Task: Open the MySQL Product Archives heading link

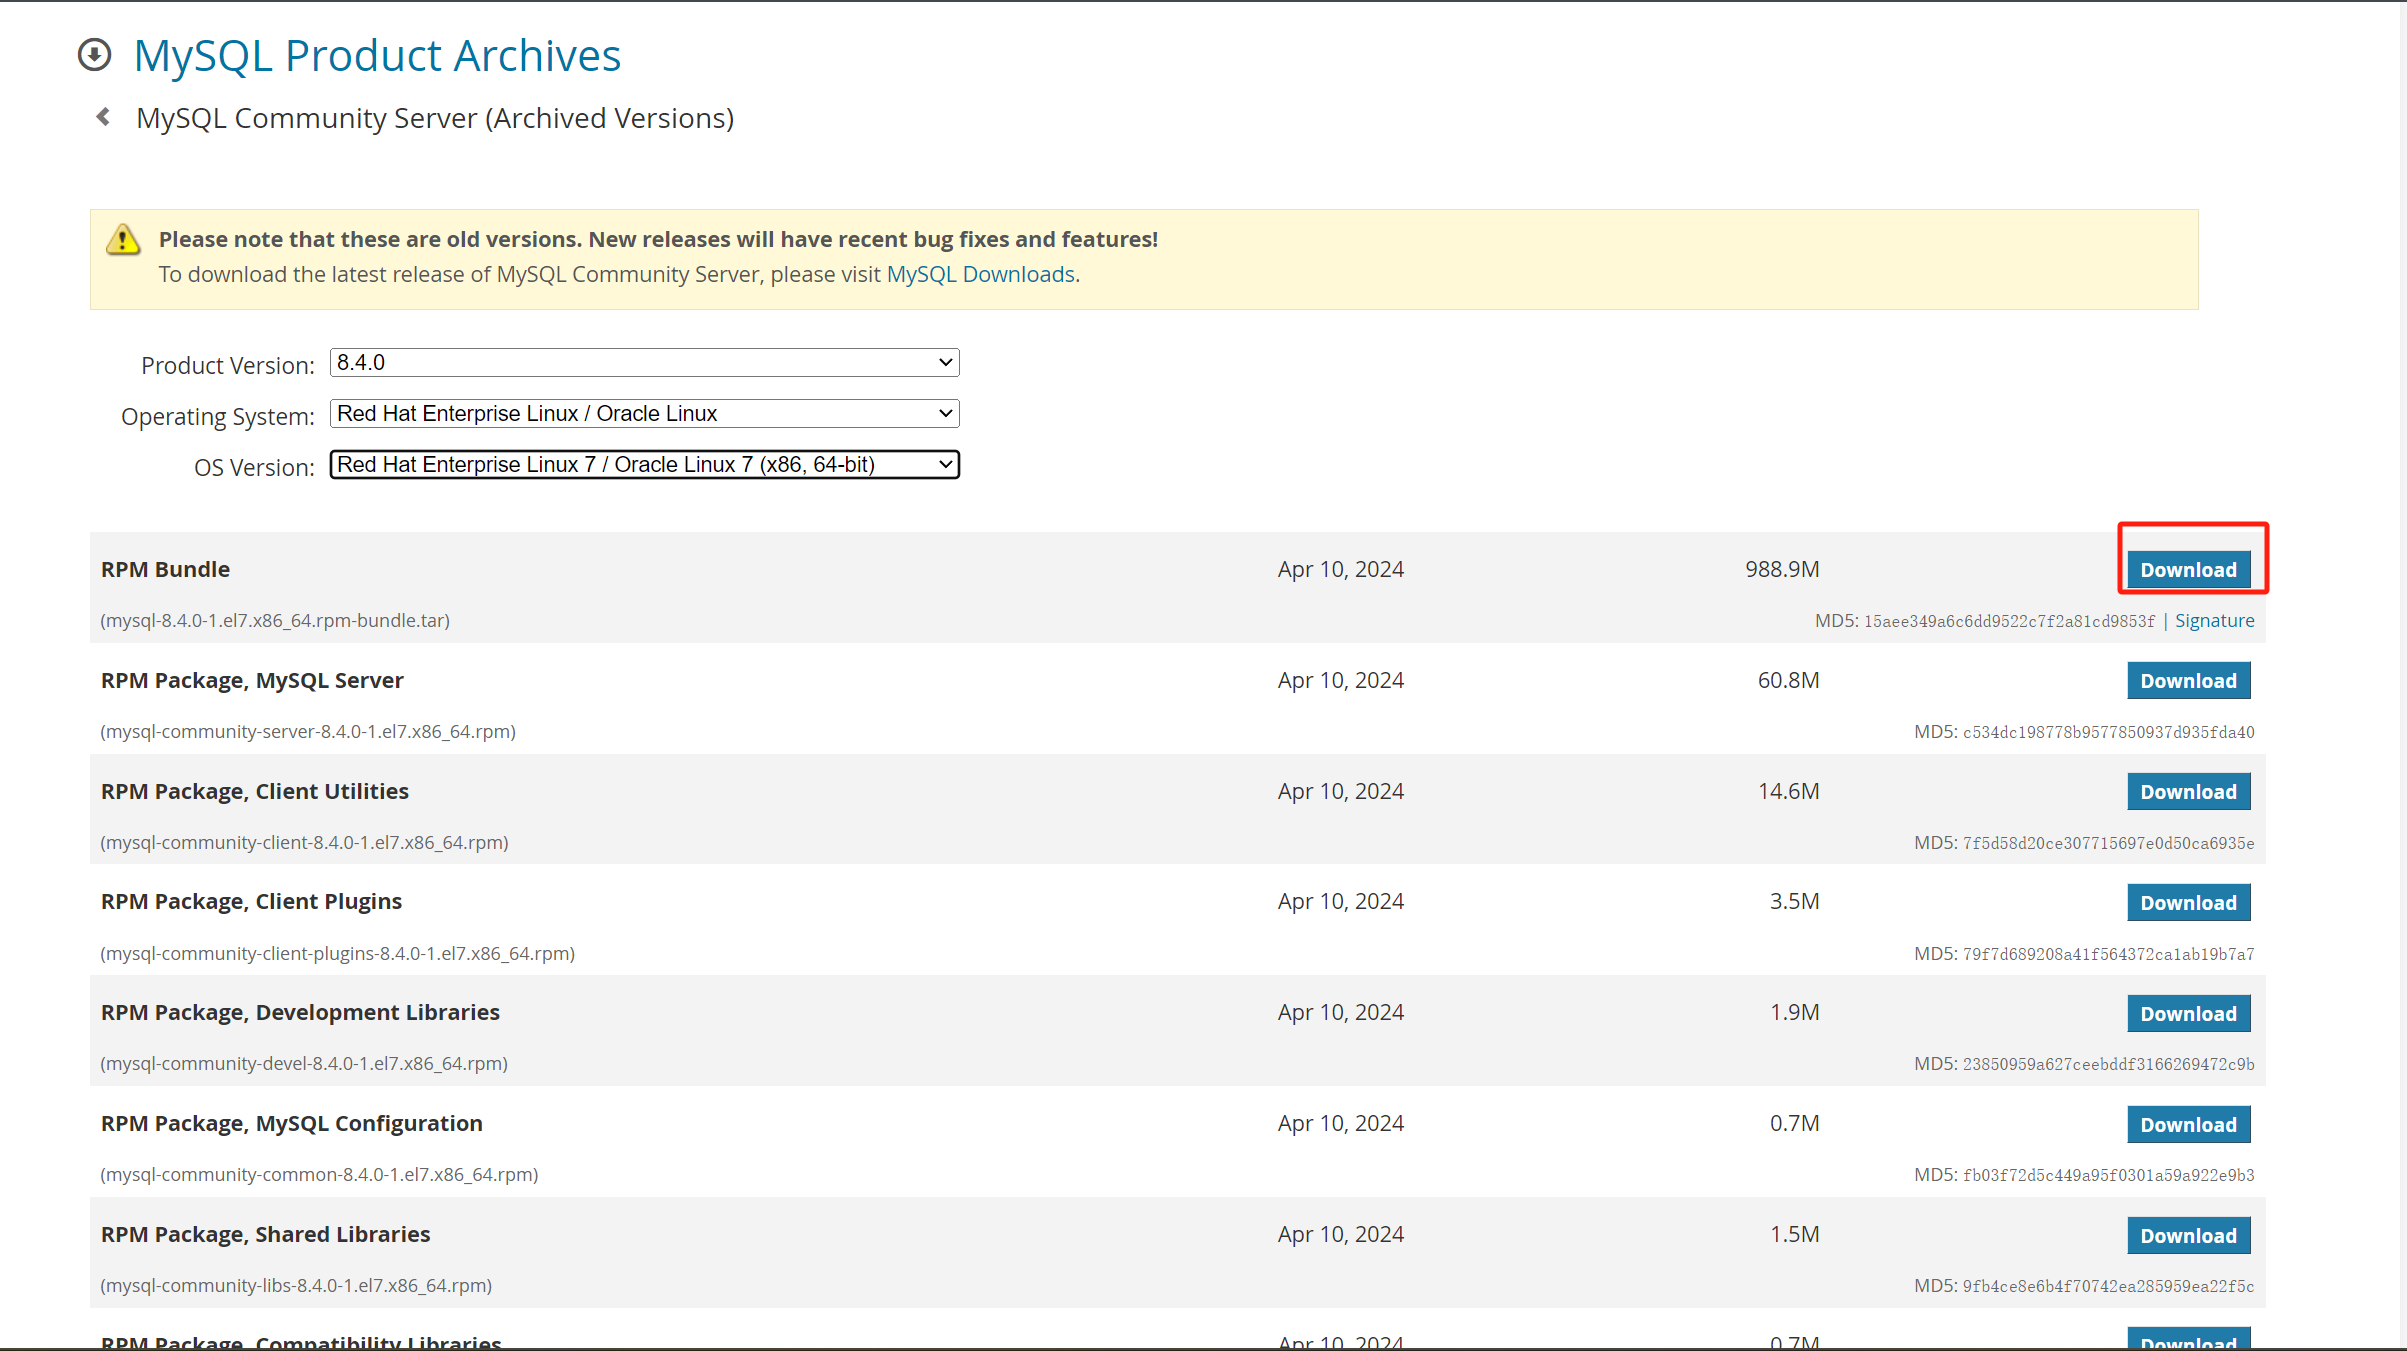Action: pyautogui.click(x=377, y=55)
